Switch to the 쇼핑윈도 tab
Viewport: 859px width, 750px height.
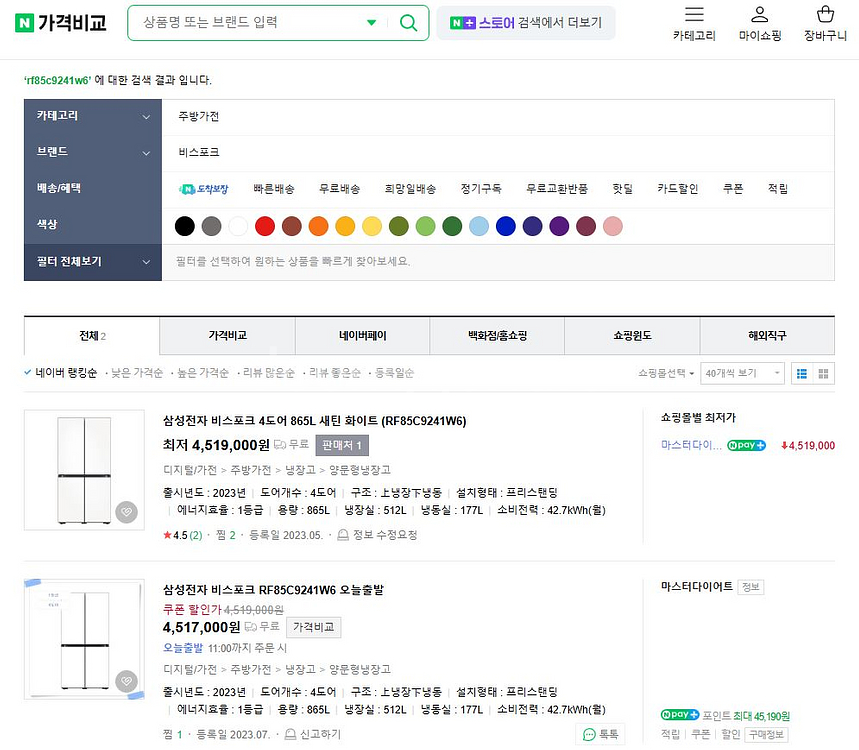click(x=632, y=336)
